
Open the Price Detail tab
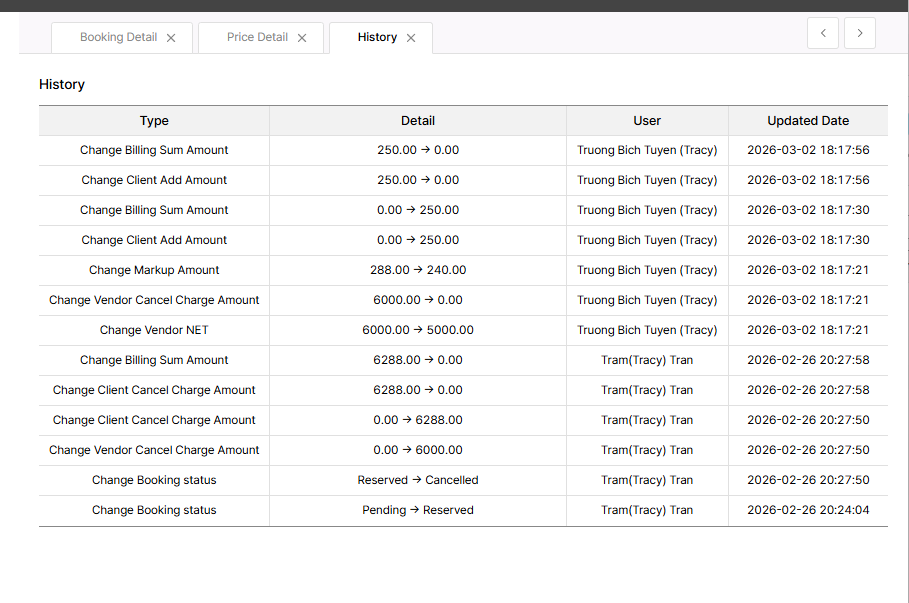(x=257, y=37)
